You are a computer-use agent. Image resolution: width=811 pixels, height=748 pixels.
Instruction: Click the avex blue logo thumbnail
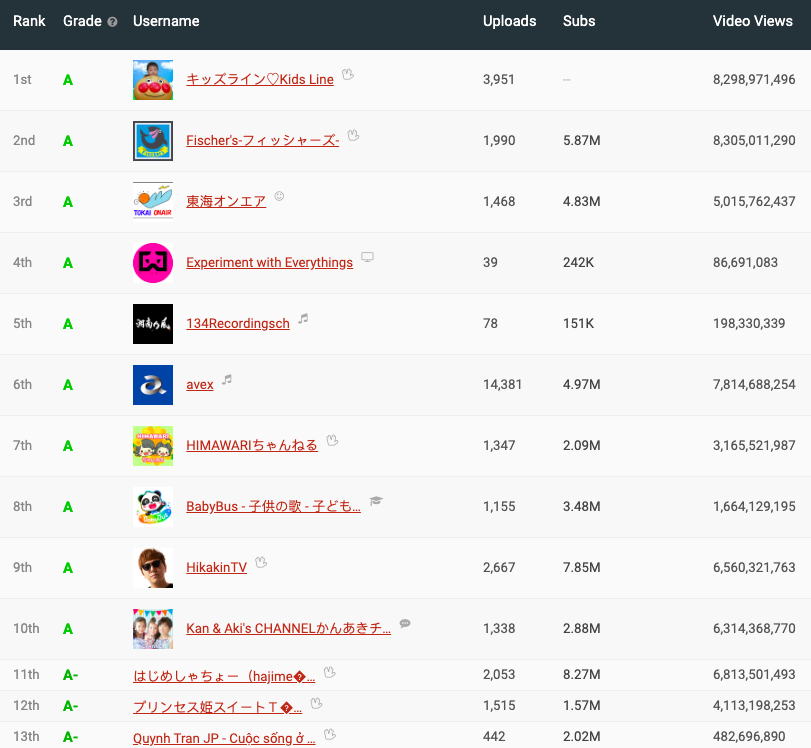tap(153, 385)
